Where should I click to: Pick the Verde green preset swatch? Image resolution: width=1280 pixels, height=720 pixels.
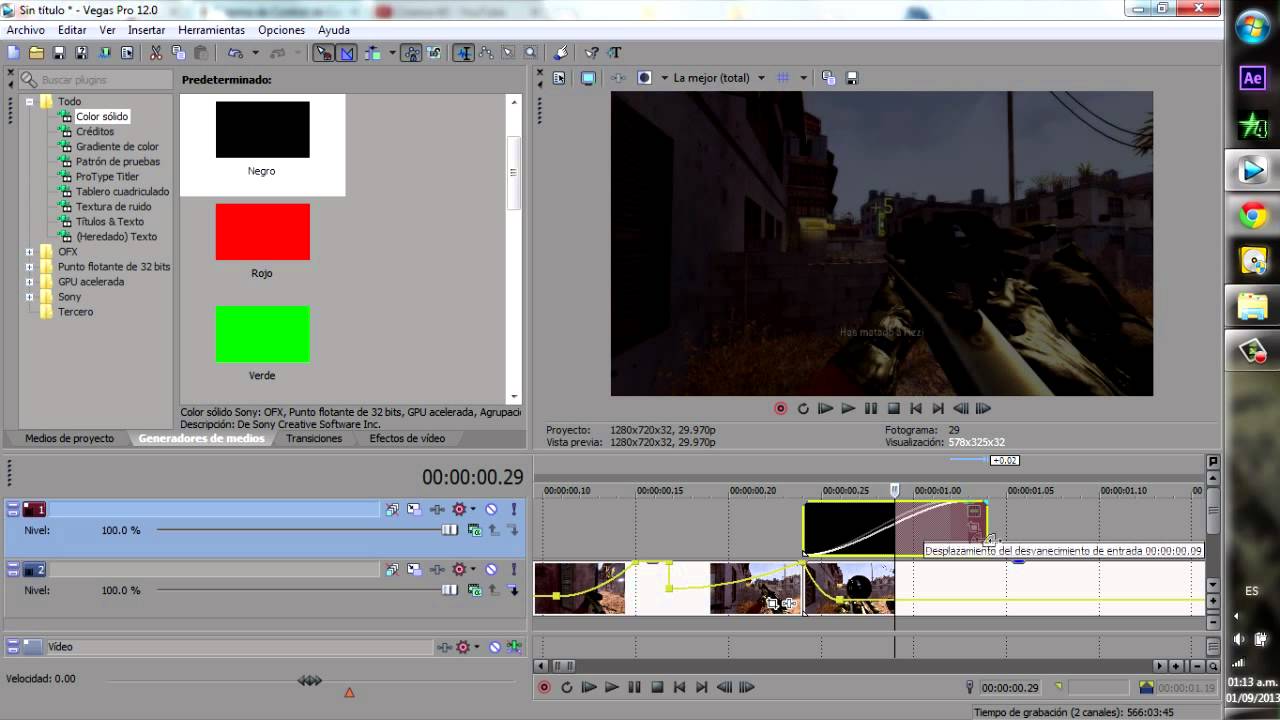click(262, 334)
